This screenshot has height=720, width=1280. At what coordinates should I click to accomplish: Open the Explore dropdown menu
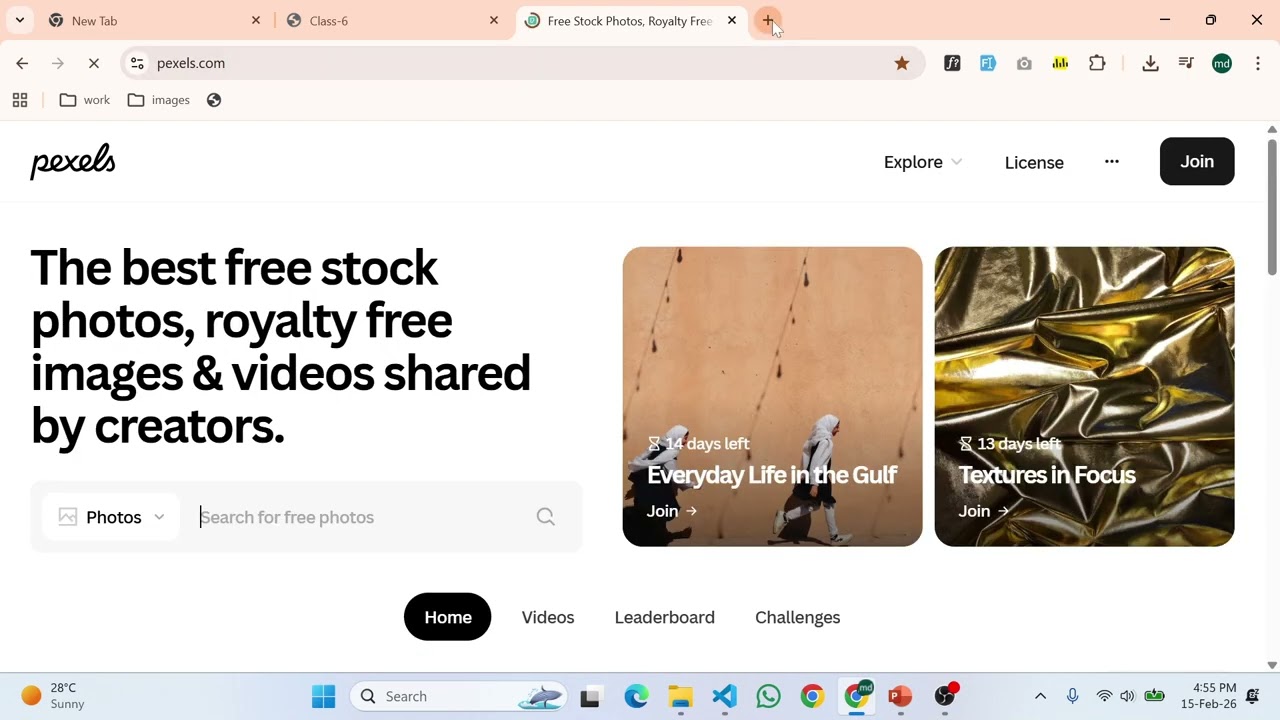[x=922, y=162]
